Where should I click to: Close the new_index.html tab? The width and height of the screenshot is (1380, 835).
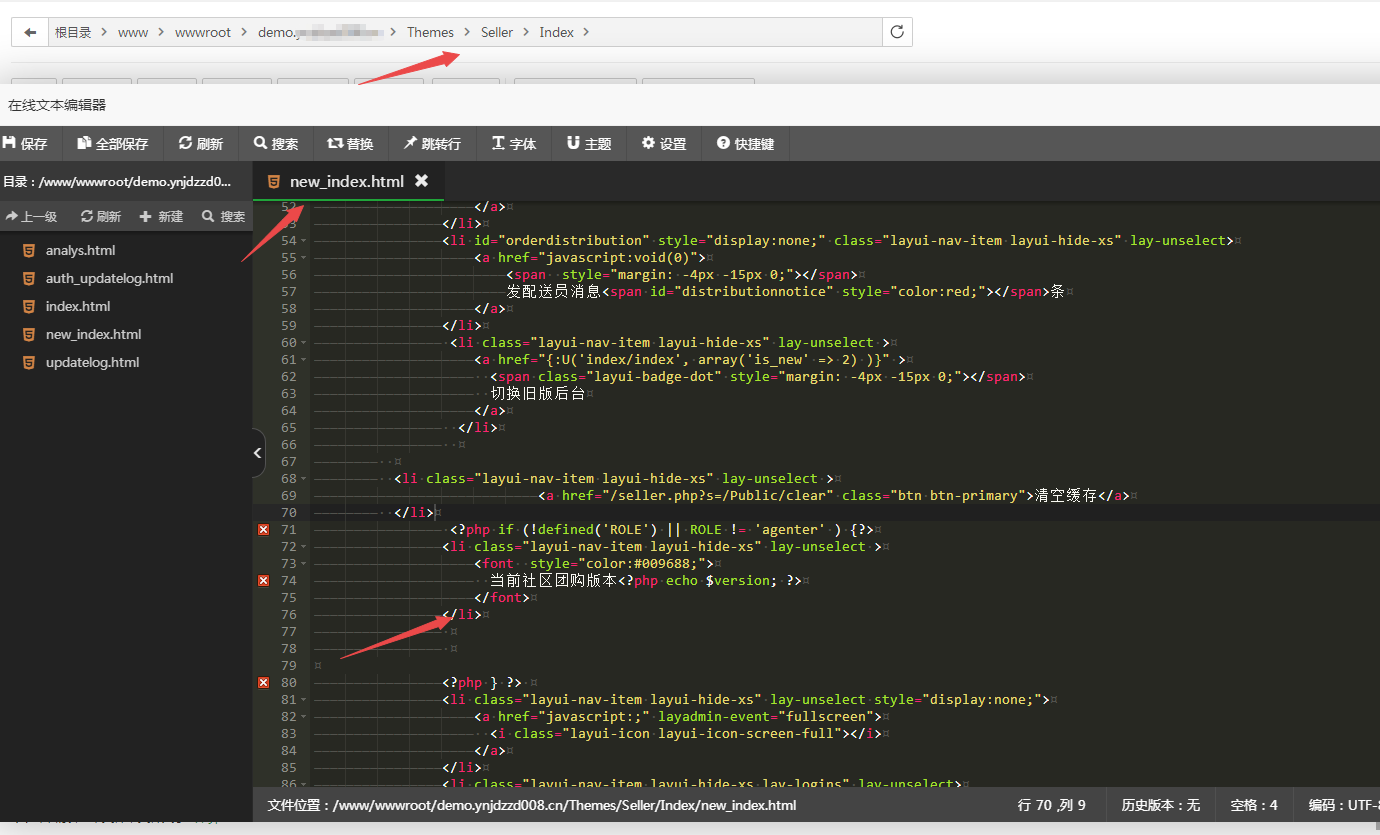click(421, 181)
